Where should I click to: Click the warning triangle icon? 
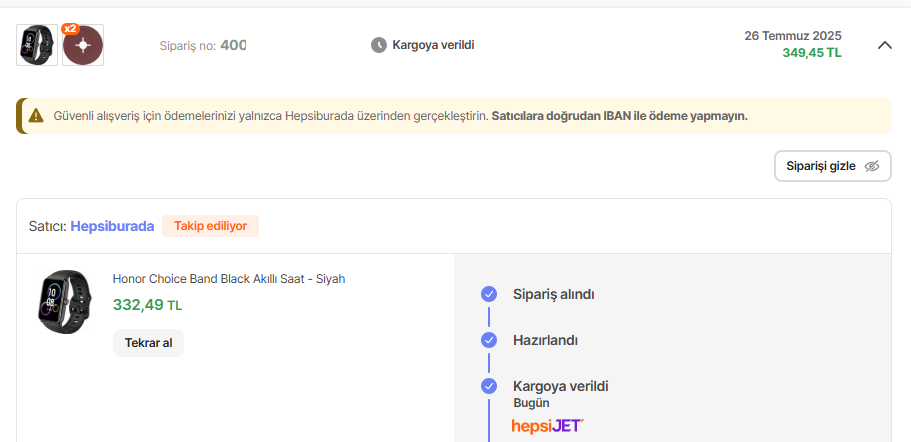click(x=36, y=116)
